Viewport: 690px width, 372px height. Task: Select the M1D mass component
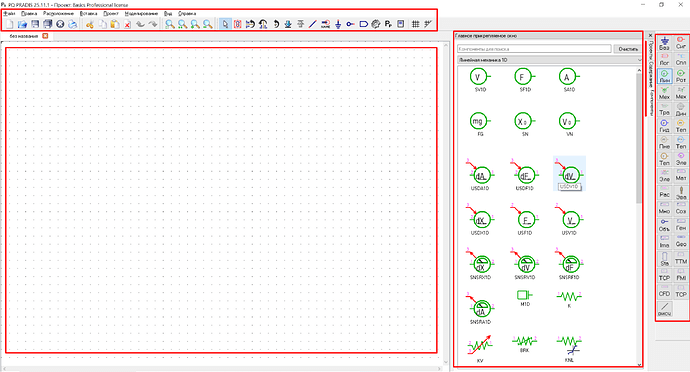525,298
